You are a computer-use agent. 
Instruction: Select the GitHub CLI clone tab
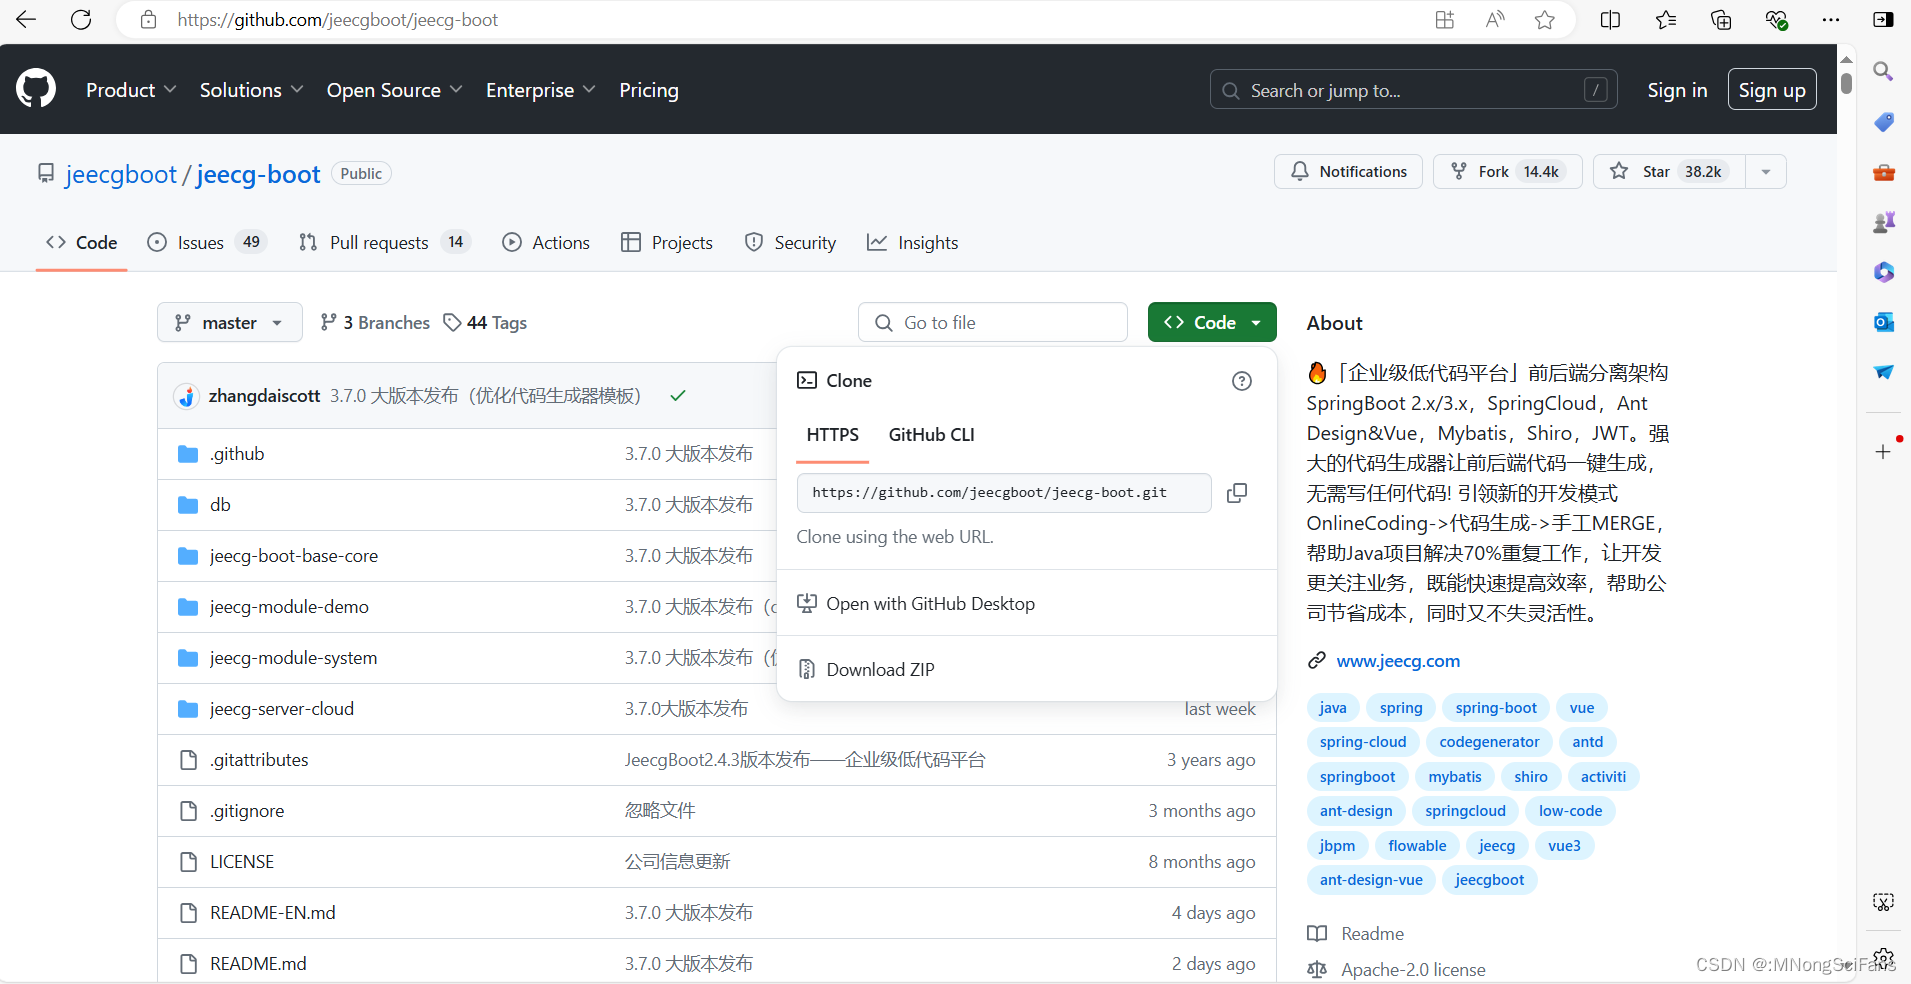point(931,435)
